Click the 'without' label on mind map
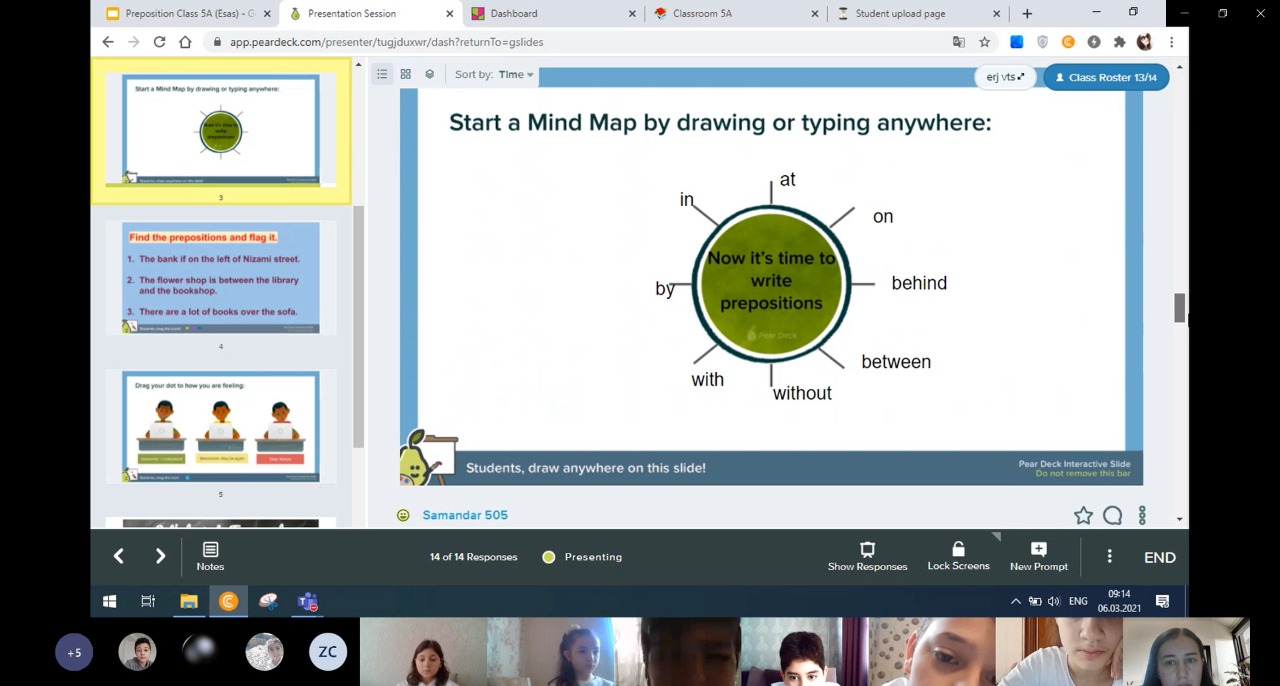The image size is (1280, 686). coord(802,393)
